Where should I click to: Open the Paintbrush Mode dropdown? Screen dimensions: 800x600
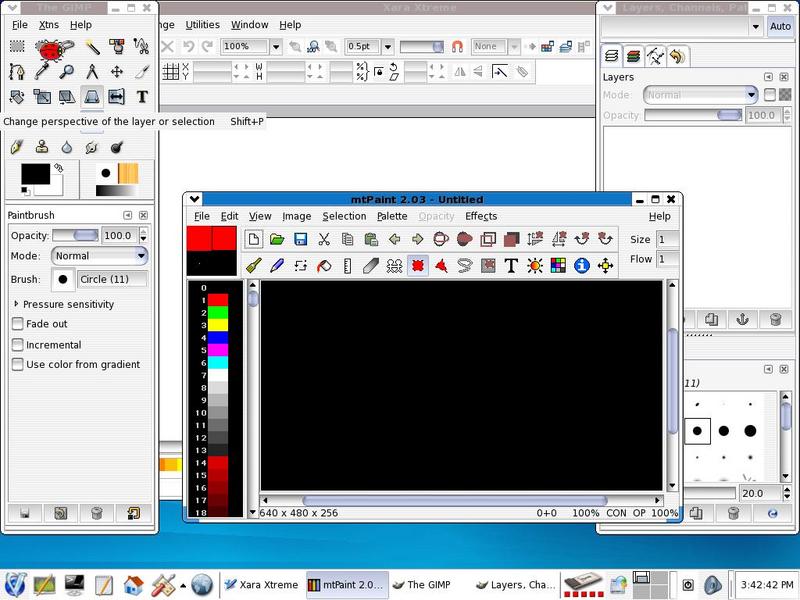pyautogui.click(x=99, y=255)
